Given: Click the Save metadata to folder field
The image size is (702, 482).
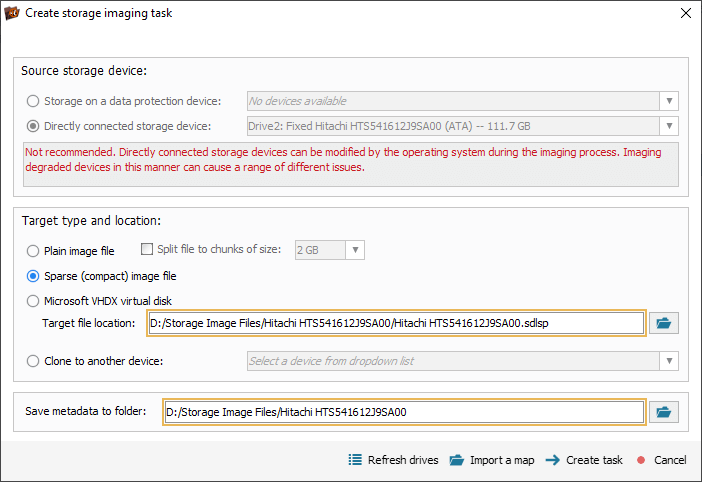Looking at the screenshot, I should pyautogui.click(x=404, y=412).
